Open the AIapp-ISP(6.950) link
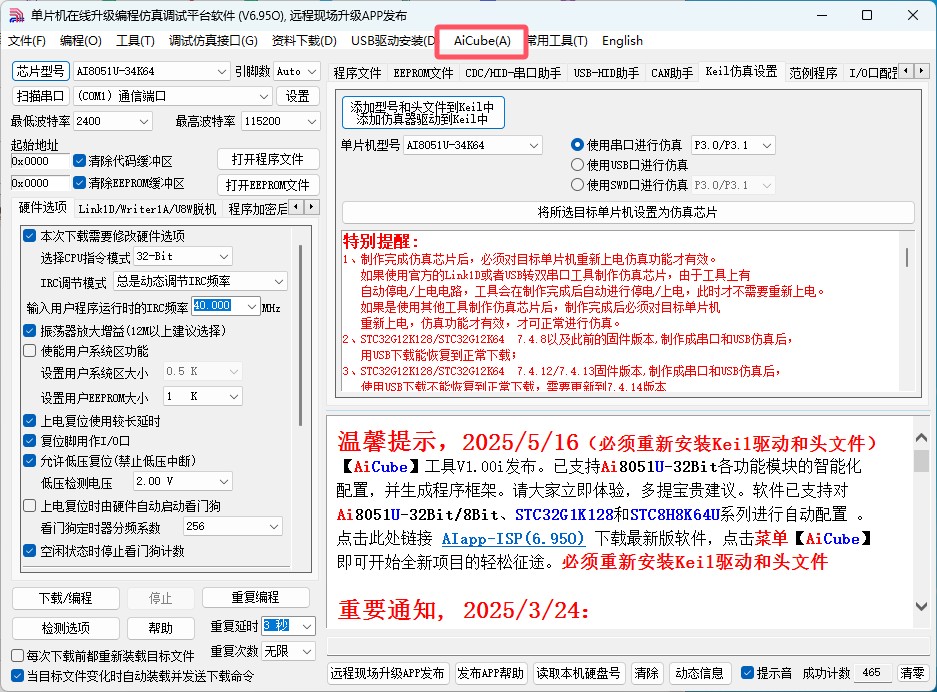Image resolution: width=937 pixels, height=692 pixels. click(x=513, y=538)
